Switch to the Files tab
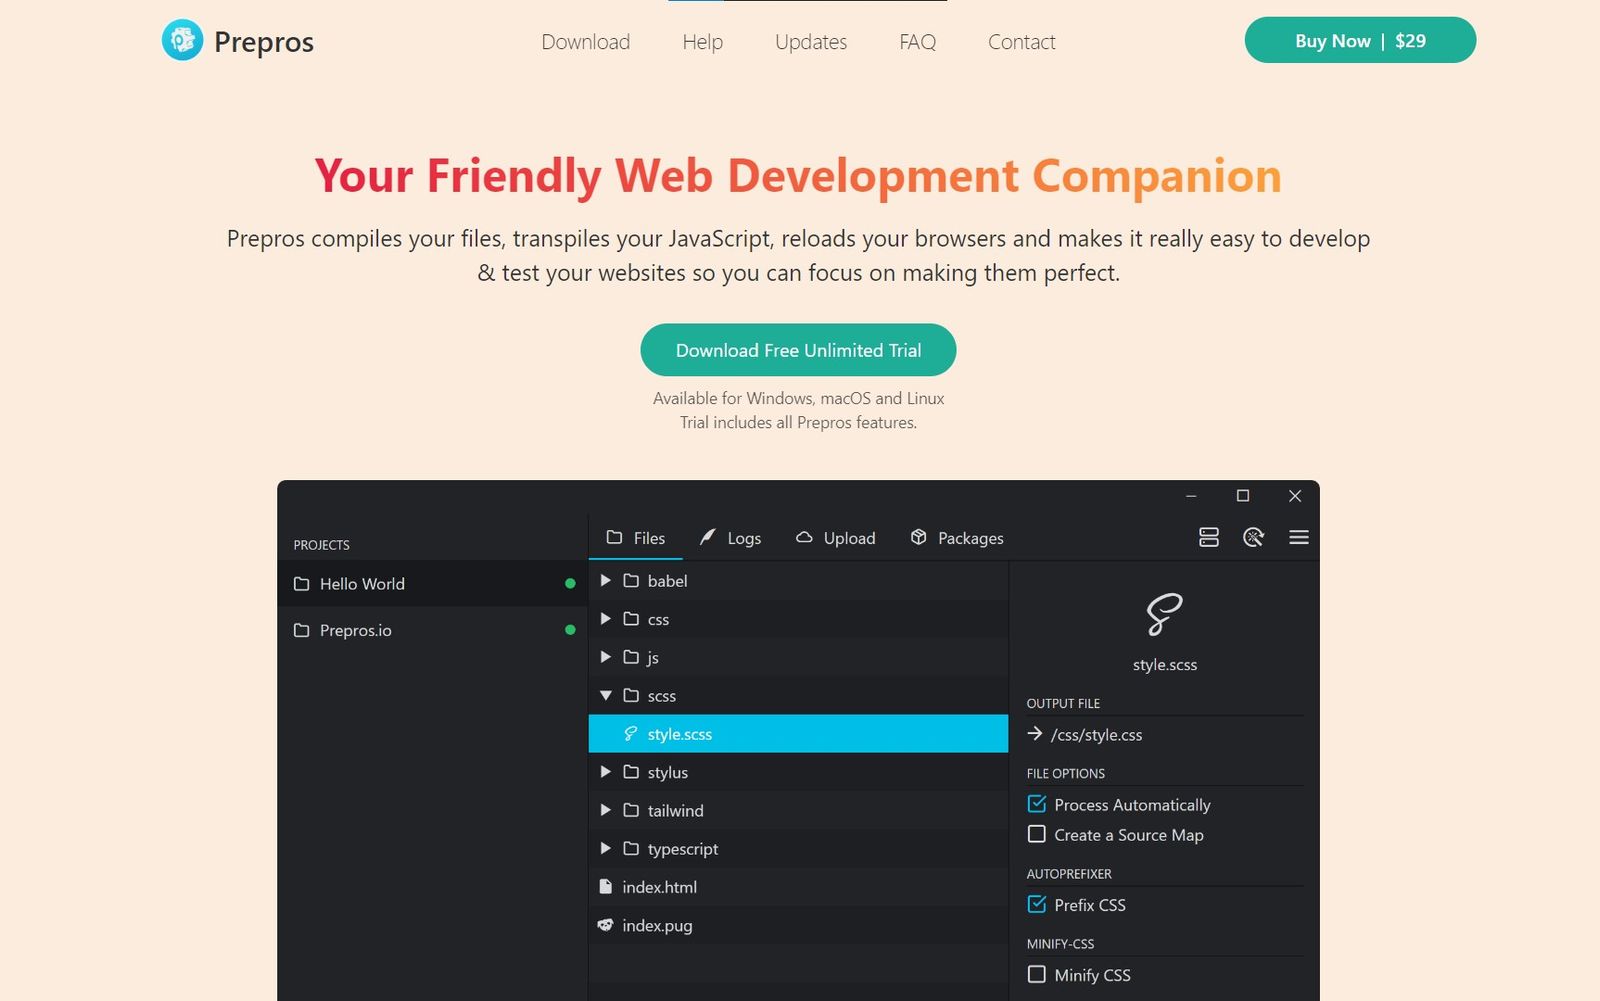 [x=636, y=538]
